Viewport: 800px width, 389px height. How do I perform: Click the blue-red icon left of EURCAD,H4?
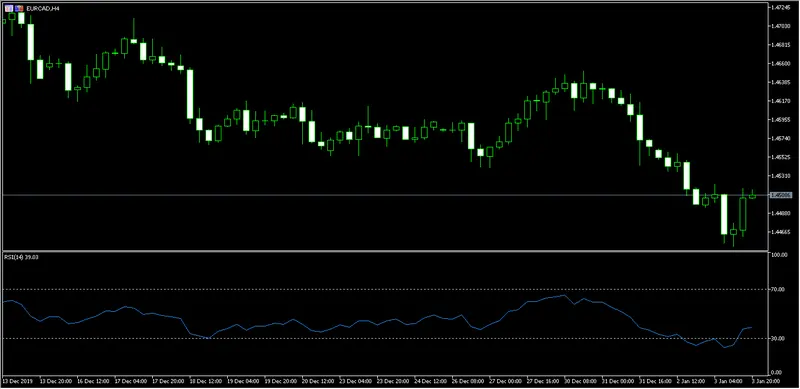19,9
